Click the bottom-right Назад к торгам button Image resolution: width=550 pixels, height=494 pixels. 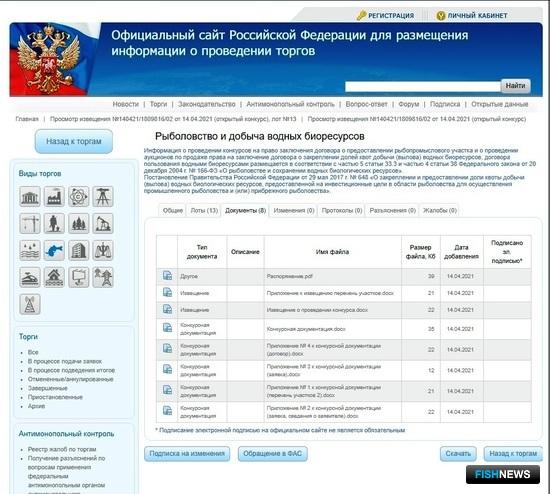pos(513,454)
